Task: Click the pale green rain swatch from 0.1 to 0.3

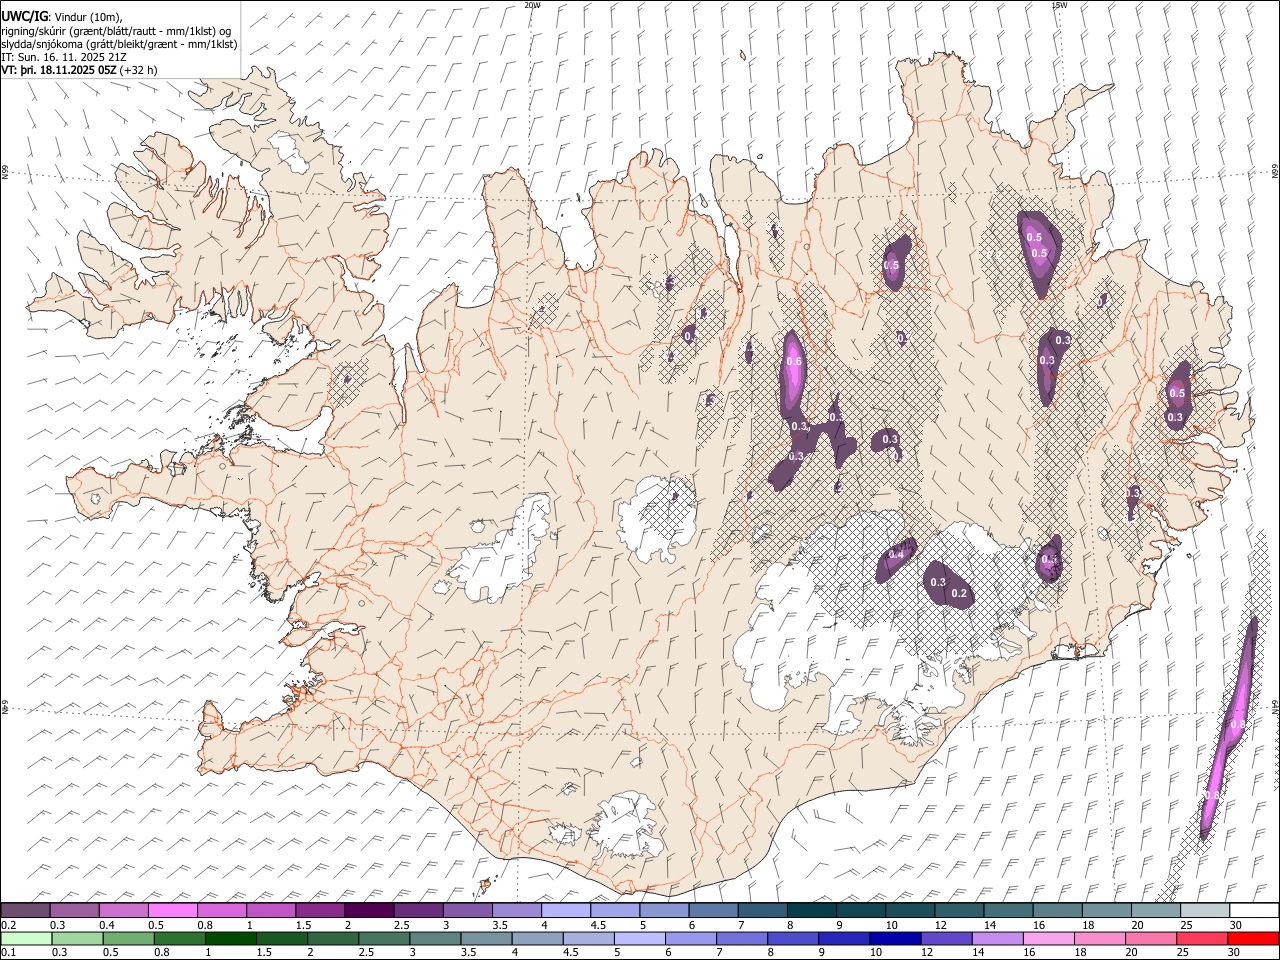Action: point(26,938)
